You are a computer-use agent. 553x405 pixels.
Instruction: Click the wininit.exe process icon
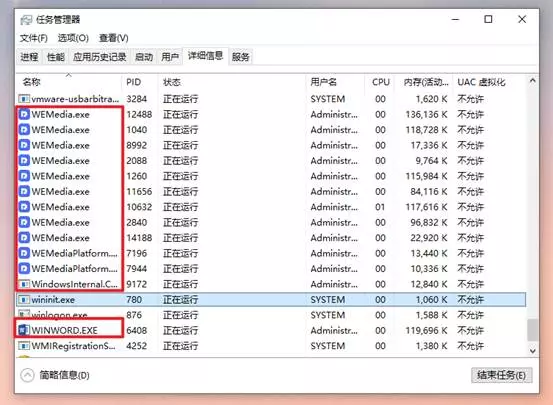click(24, 300)
